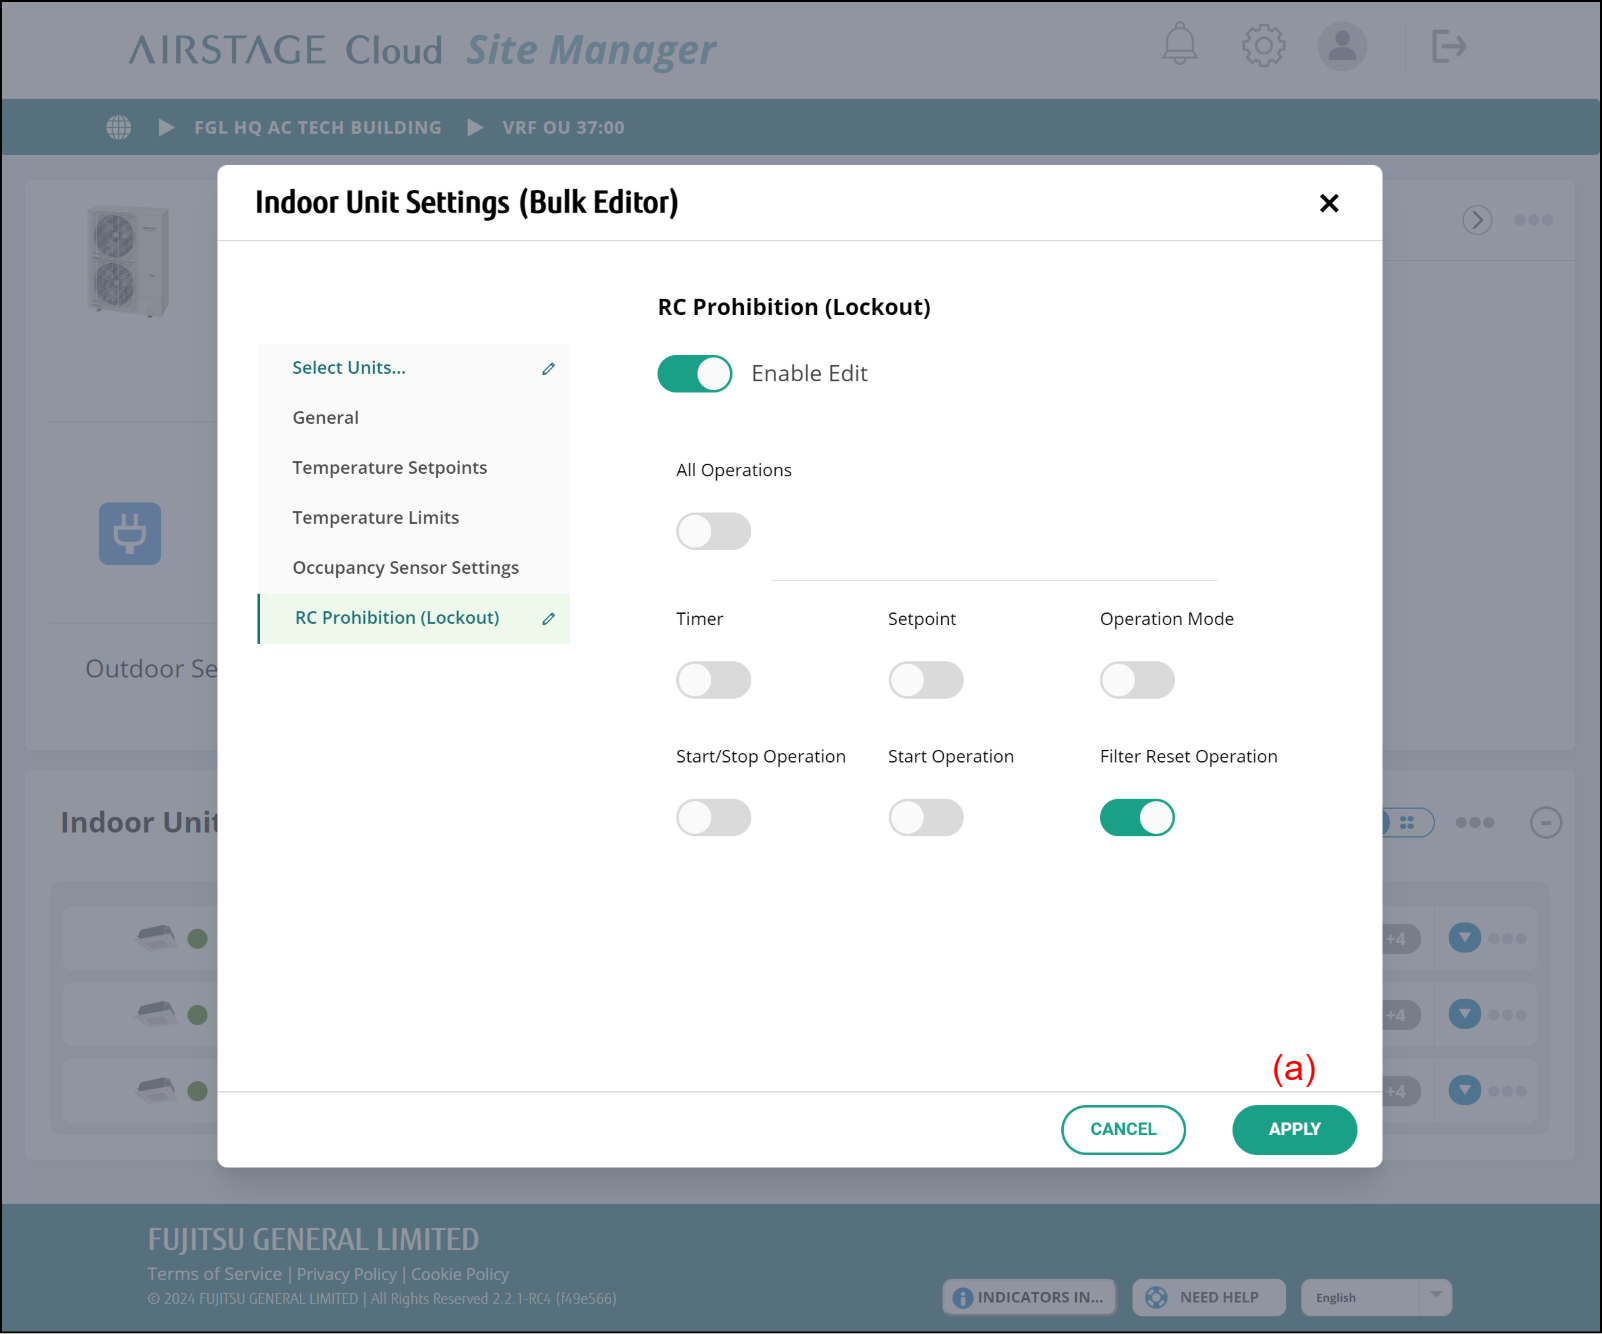Click pencil icon next to Select Units
The width and height of the screenshot is (1602, 1334).
click(548, 369)
